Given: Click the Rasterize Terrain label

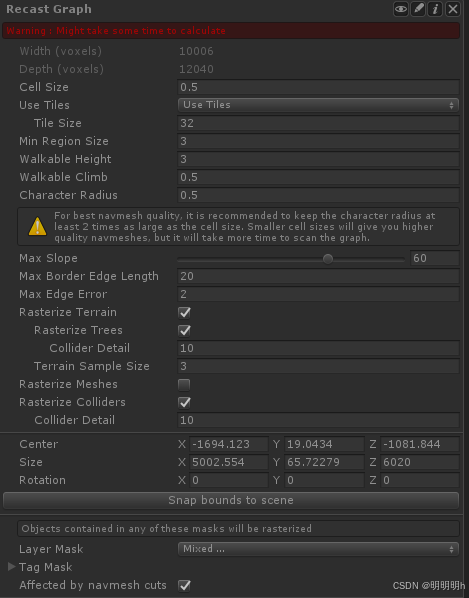Looking at the screenshot, I should pyautogui.click(x=68, y=312).
